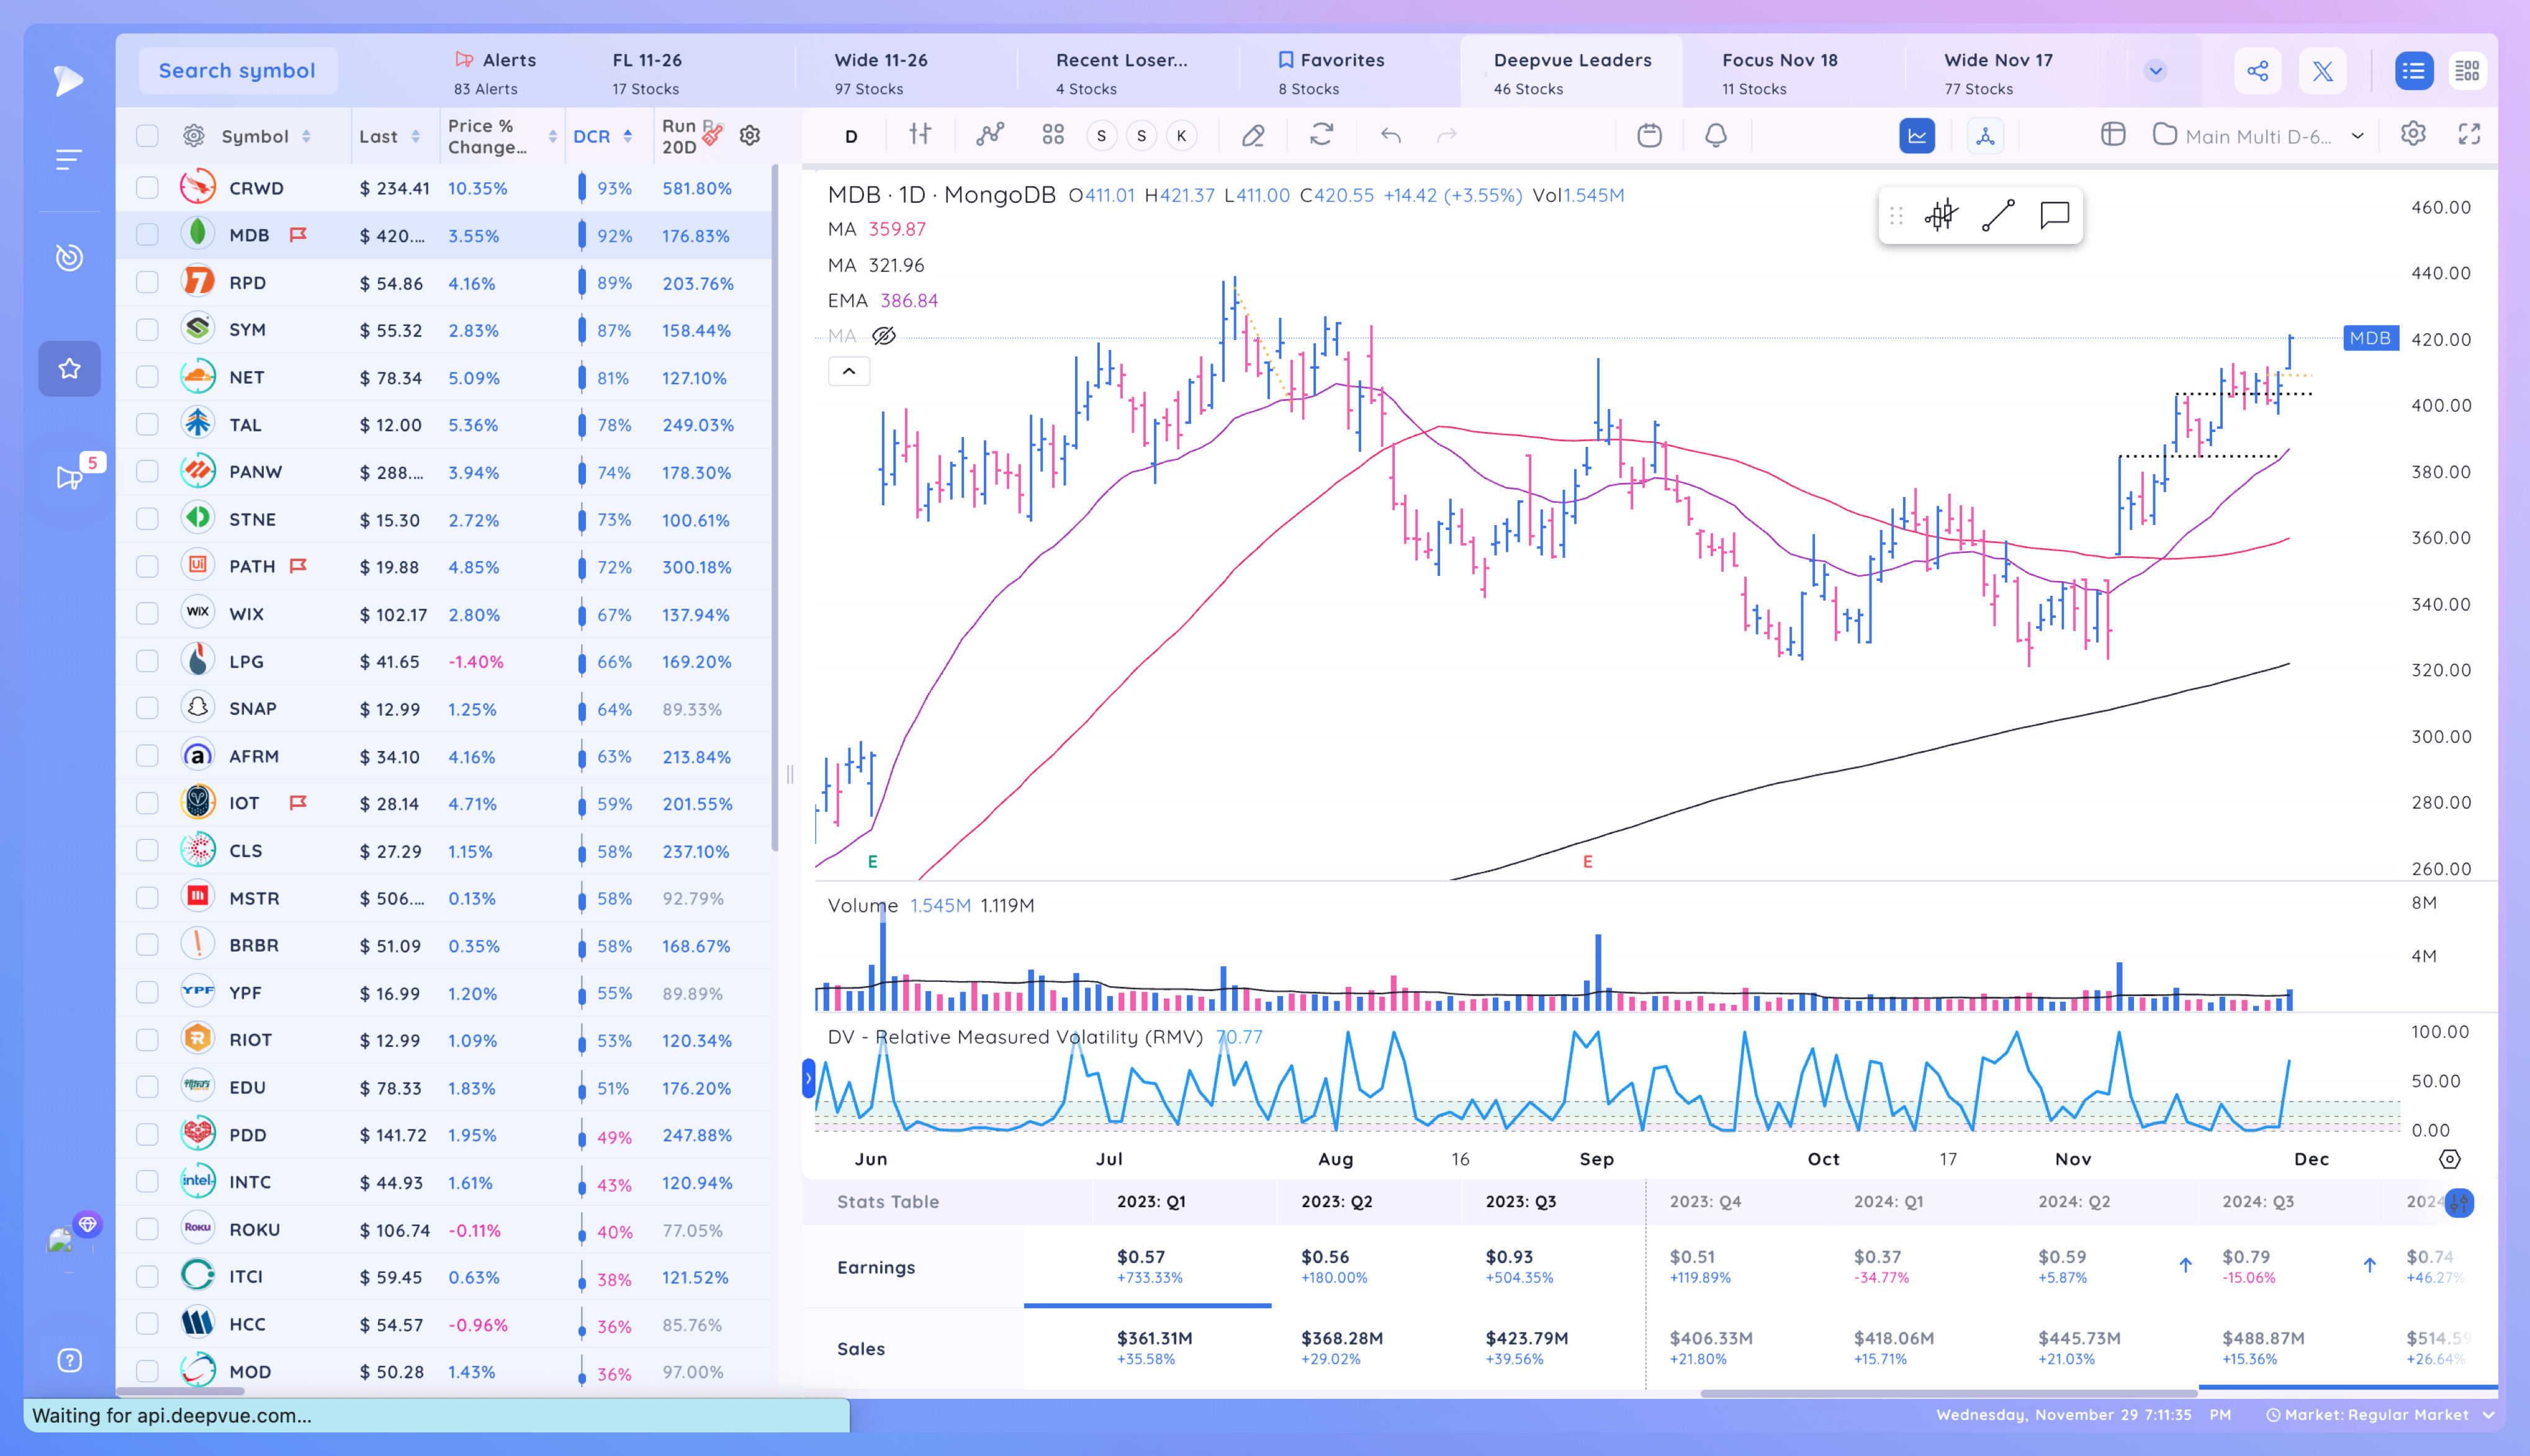Viewport: 2530px width, 1456px height.
Task: Click the X (Twitter) icon button
Action: click(x=2322, y=71)
